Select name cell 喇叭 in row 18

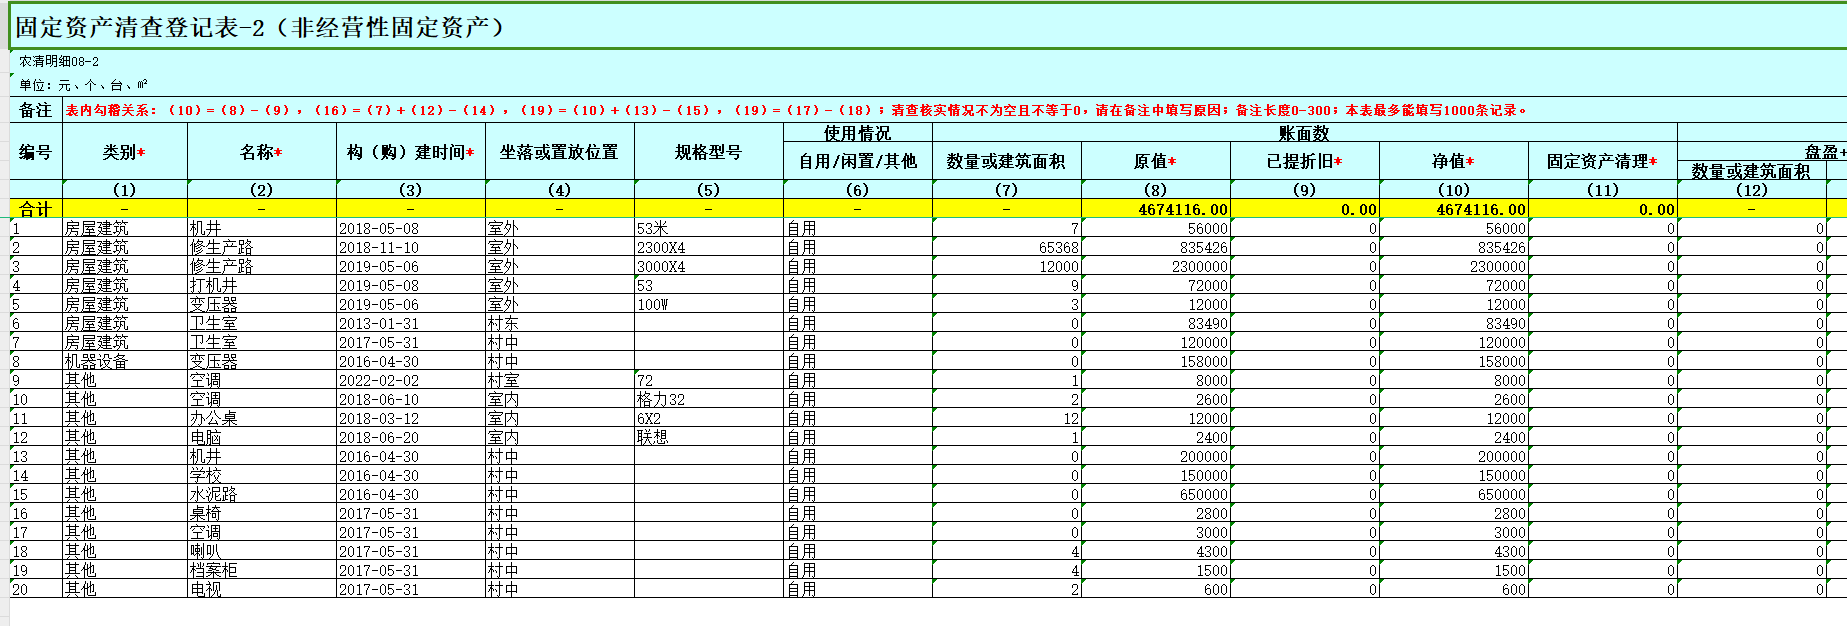click(x=261, y=551)
